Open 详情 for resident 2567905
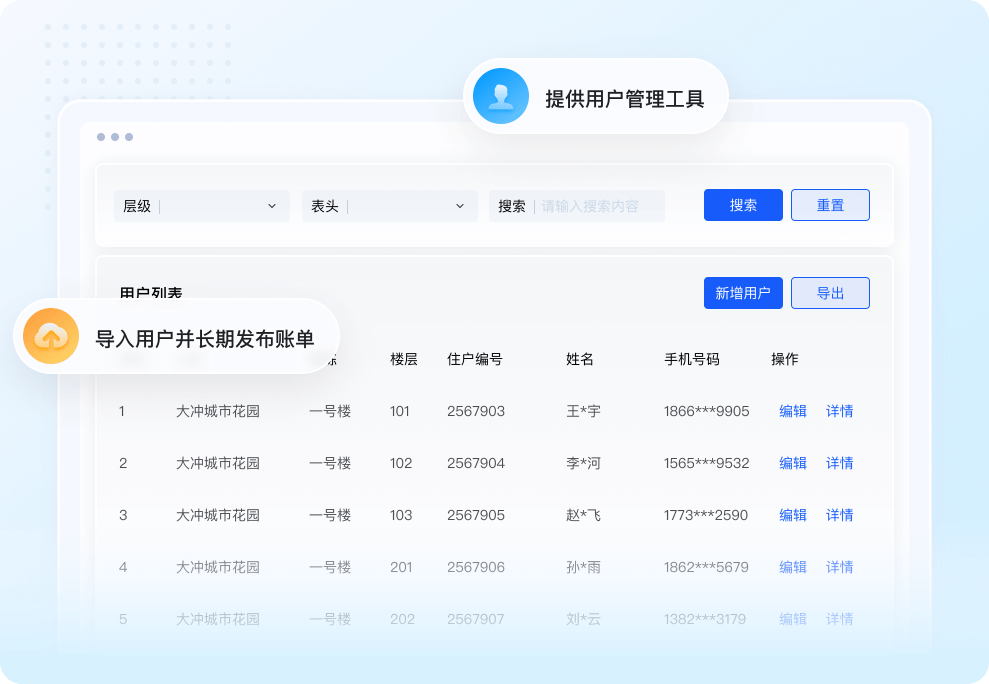Viewport: 989px width, 684px height. tap(840, 515)
